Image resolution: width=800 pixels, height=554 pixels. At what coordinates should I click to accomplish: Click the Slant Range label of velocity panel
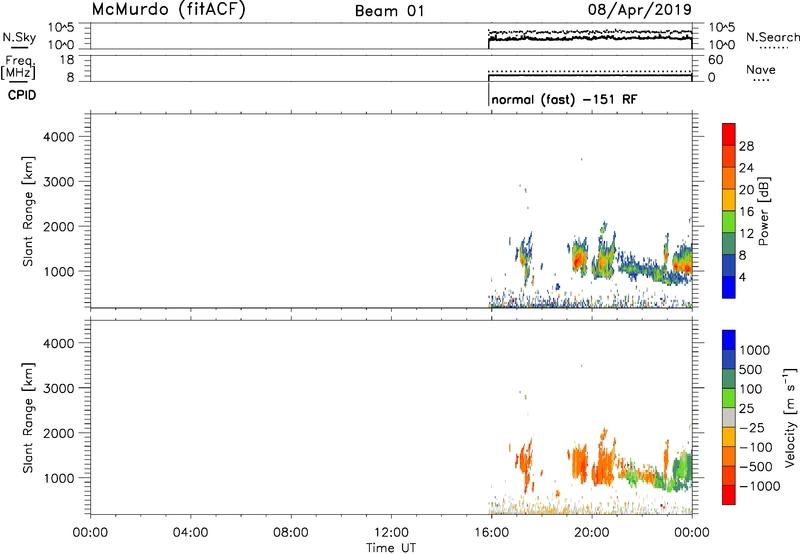click(x=28, y=418)
